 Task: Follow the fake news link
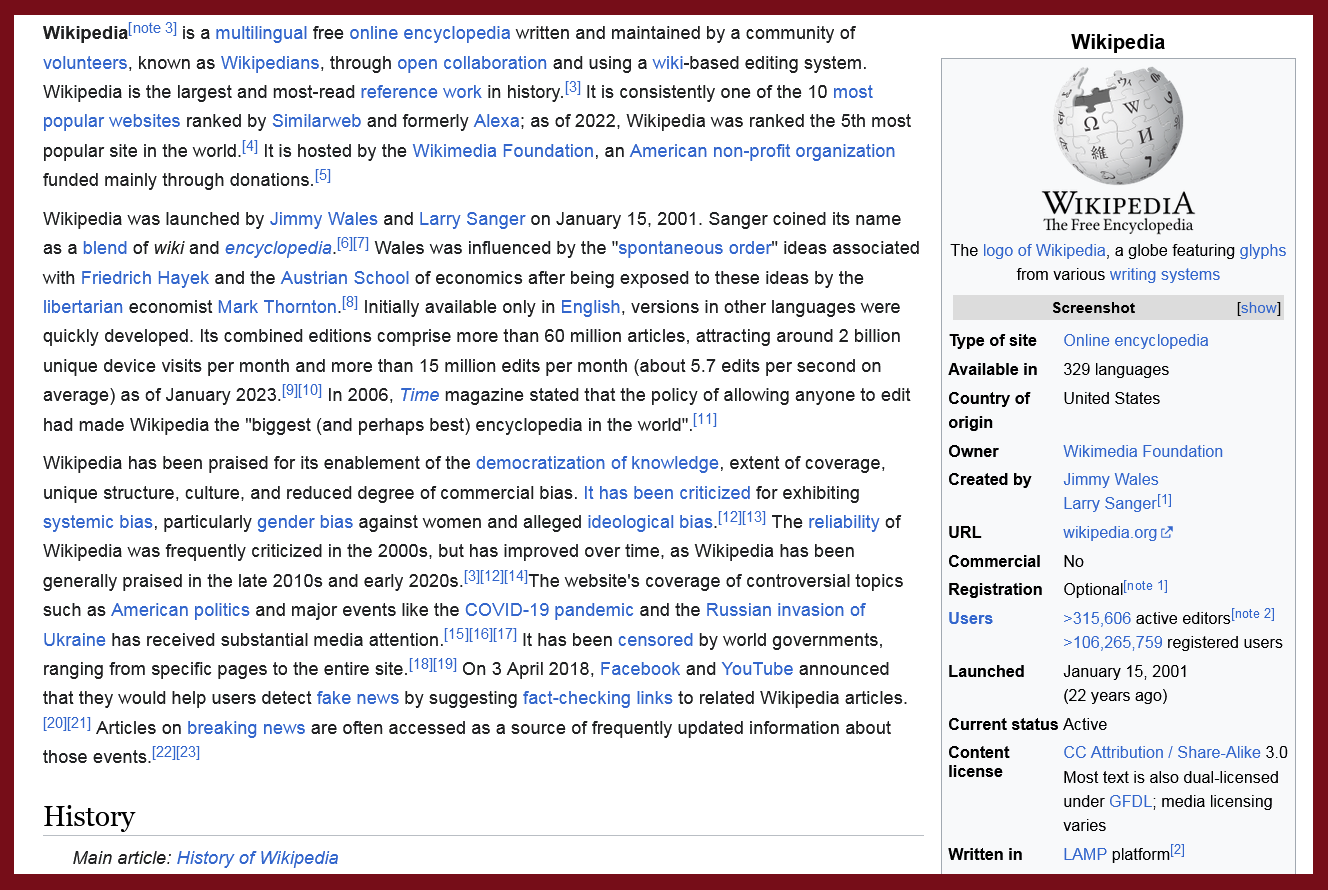click(358, 698)
